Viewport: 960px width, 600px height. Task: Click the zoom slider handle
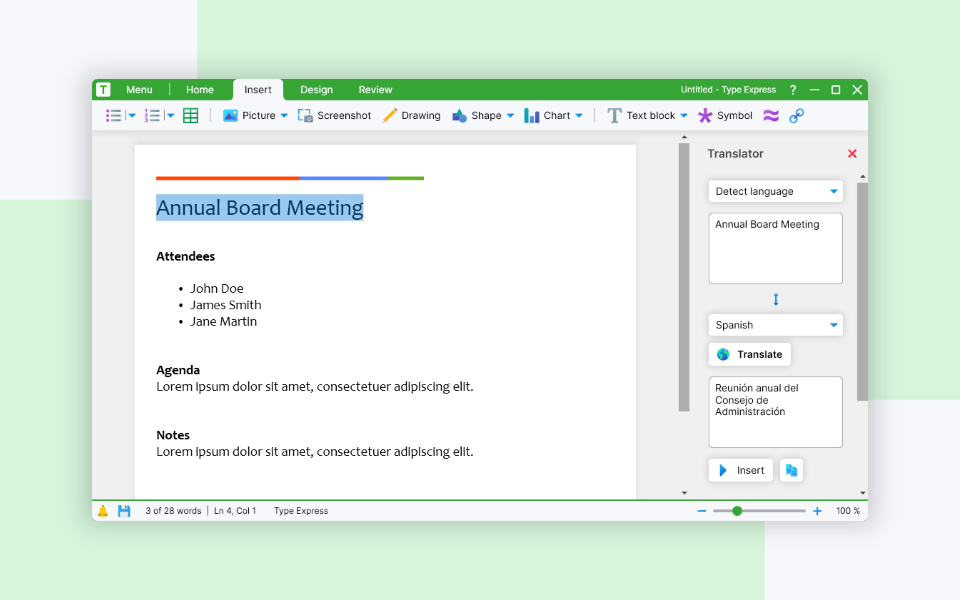pyautogui.click(x=737, y=511)
